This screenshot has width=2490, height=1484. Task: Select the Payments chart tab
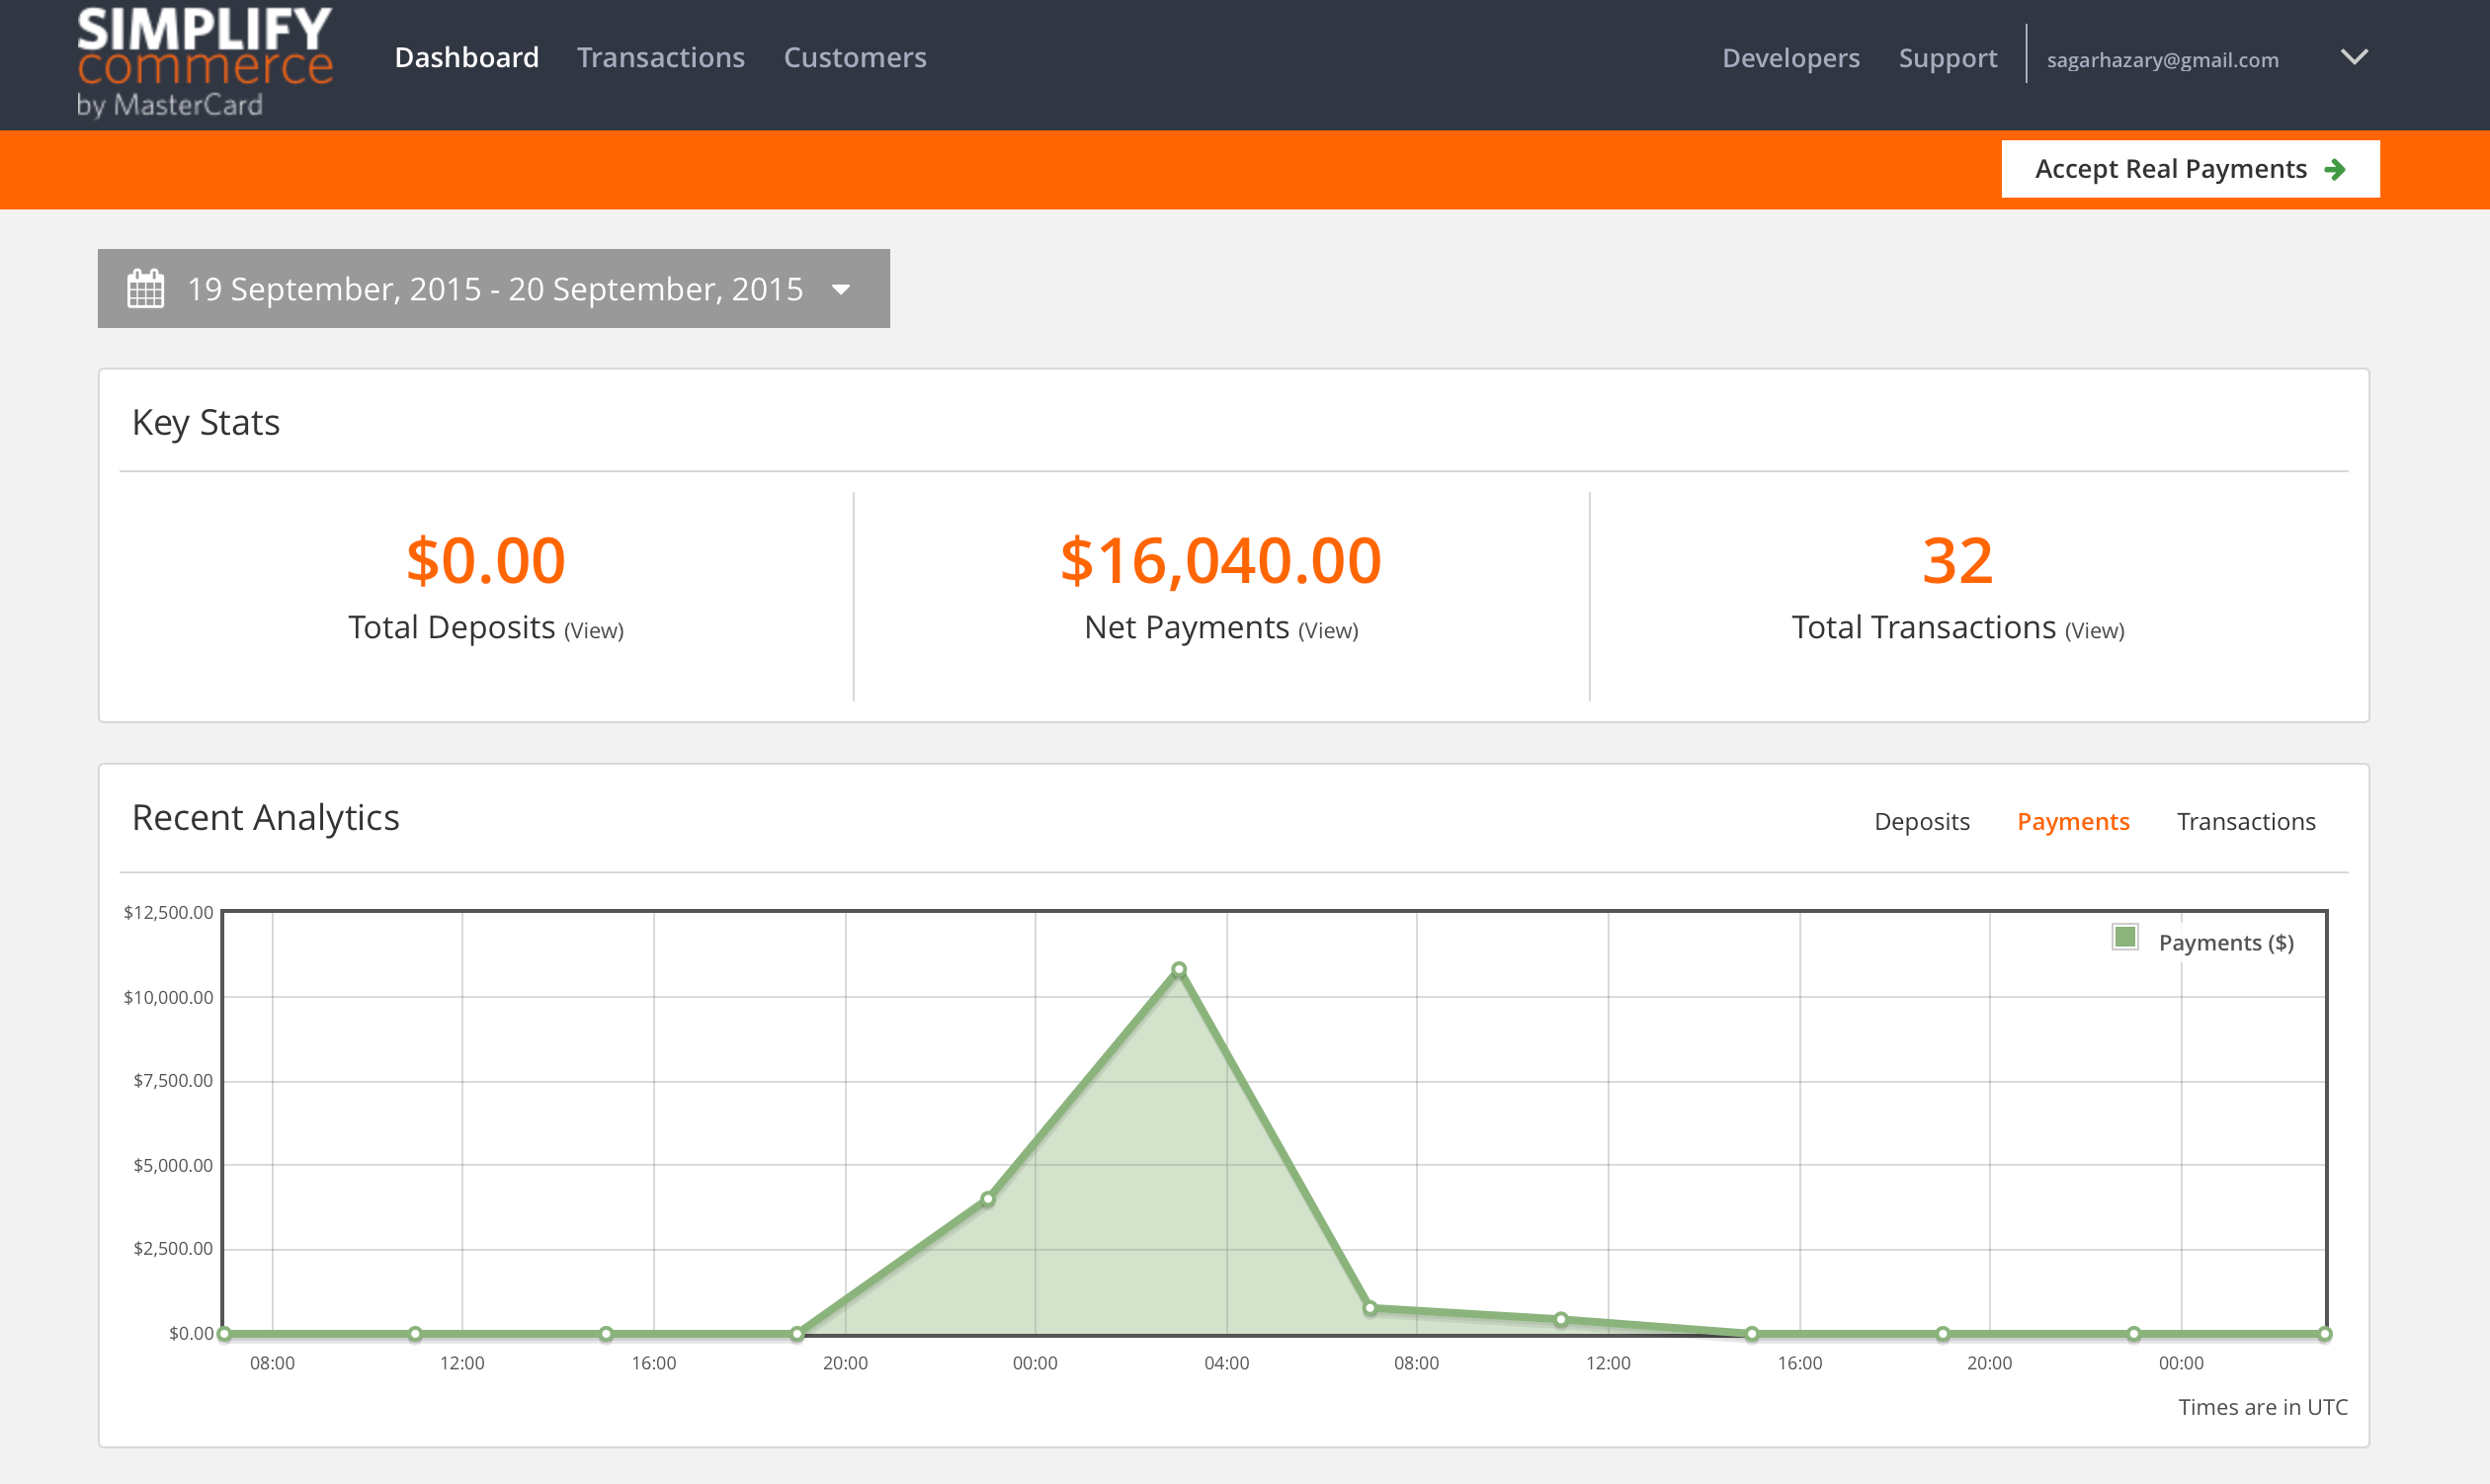pyautogui.click(x=2072, y=822)
